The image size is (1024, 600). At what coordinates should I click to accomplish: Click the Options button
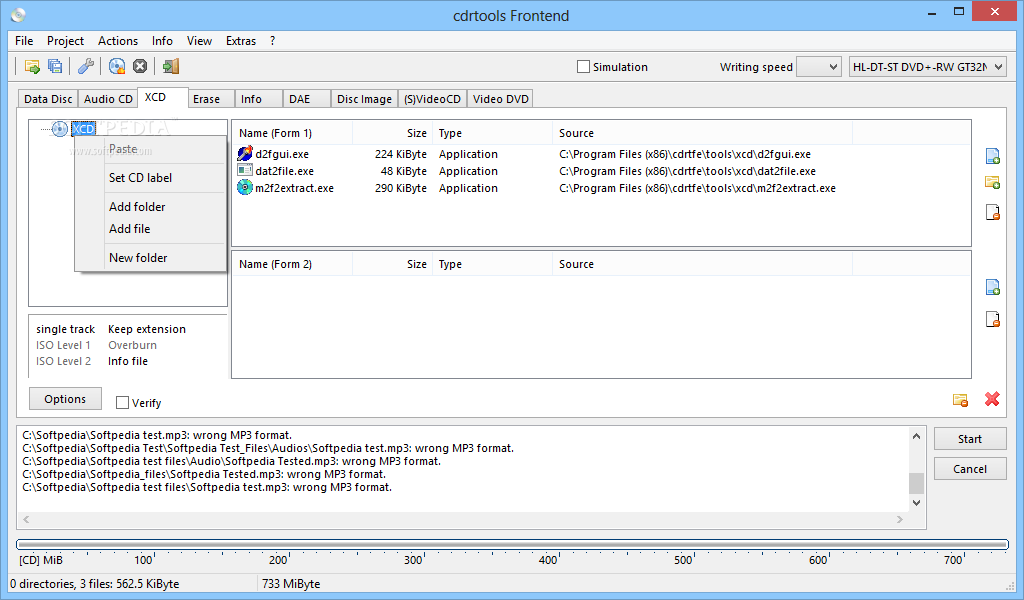click(65, 399)
